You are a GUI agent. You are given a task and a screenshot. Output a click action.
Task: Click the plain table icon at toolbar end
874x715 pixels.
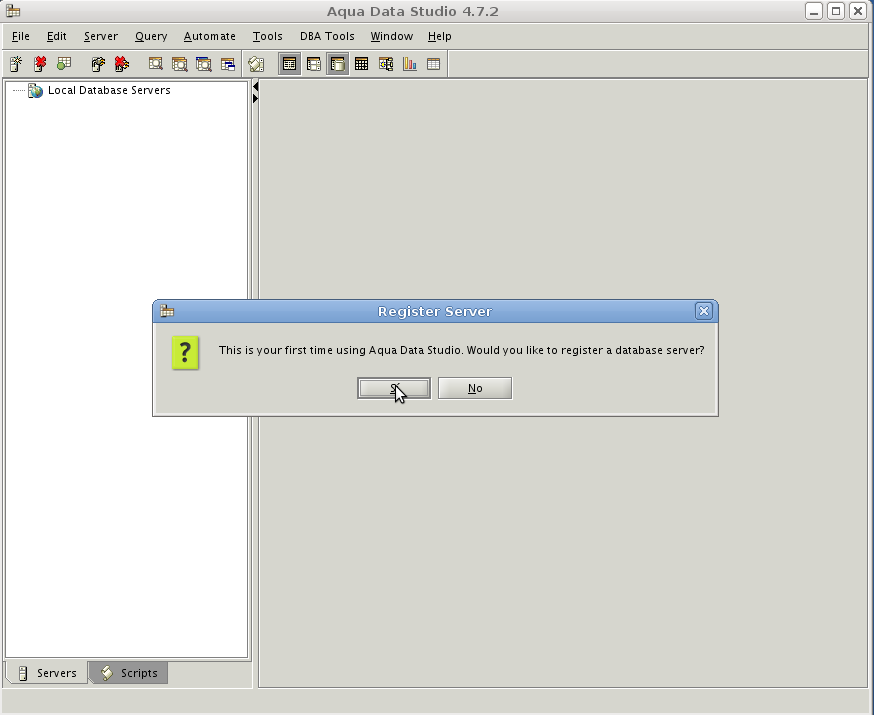(x=433, y=64)
